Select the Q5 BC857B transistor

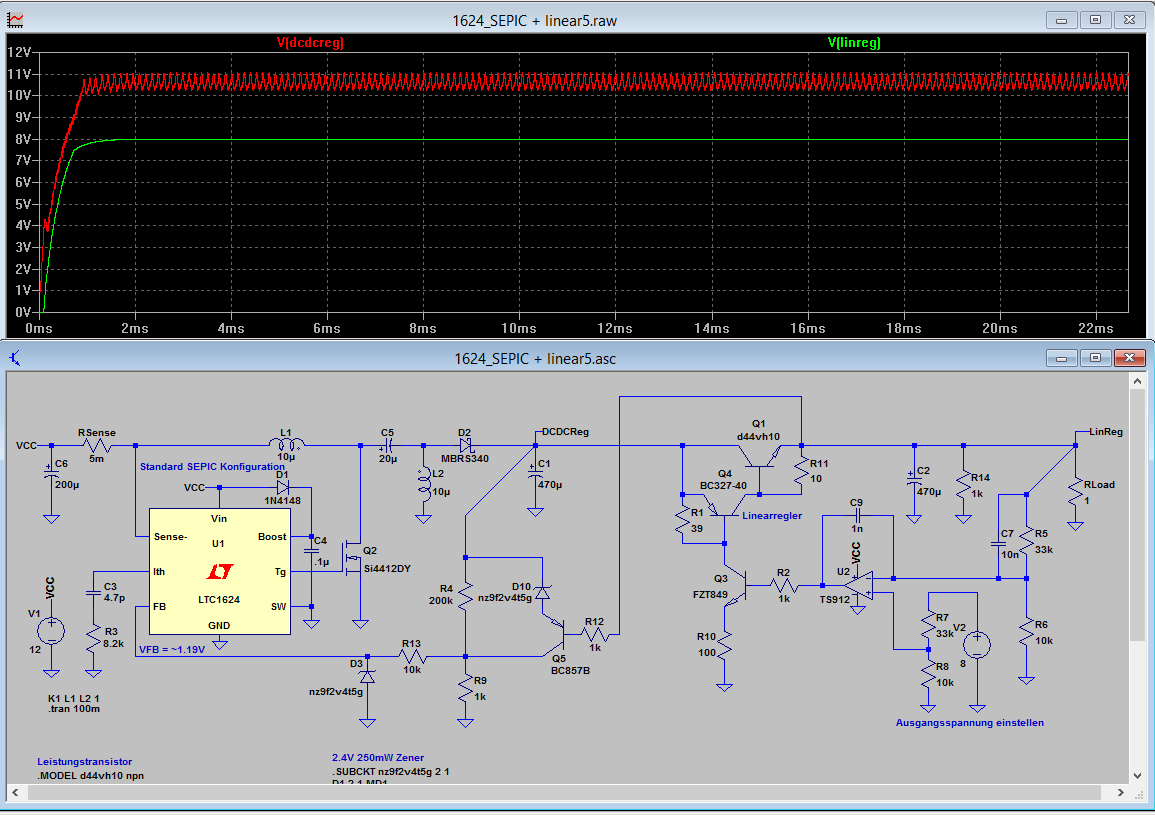pos(555,634)
